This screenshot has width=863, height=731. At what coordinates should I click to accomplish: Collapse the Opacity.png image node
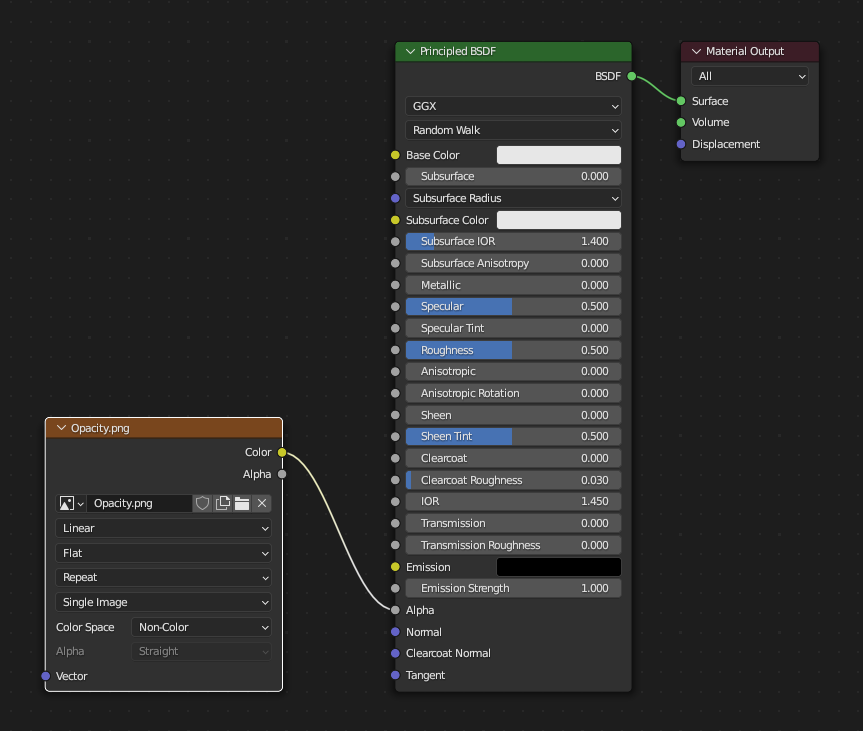tap(61, 428)
